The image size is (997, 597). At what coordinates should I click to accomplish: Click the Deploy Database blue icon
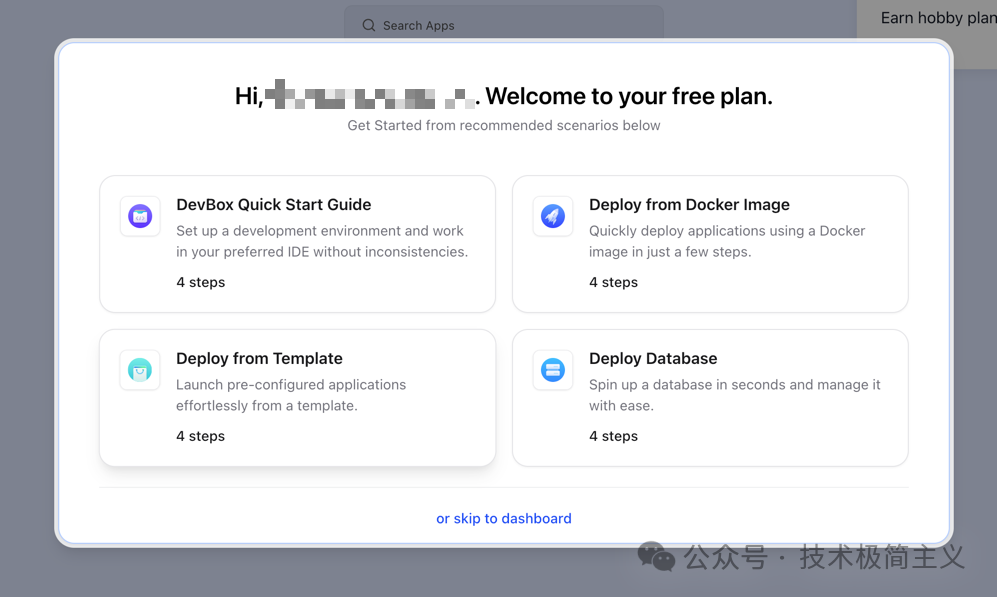coord(553,370)
